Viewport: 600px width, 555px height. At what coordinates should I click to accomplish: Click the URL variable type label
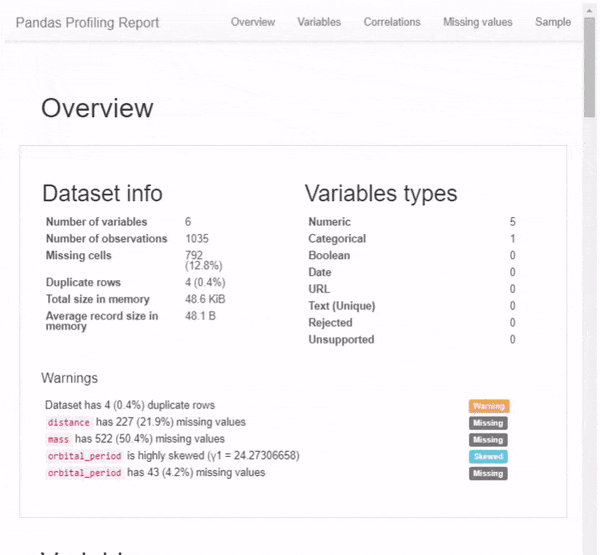[319, 289]
